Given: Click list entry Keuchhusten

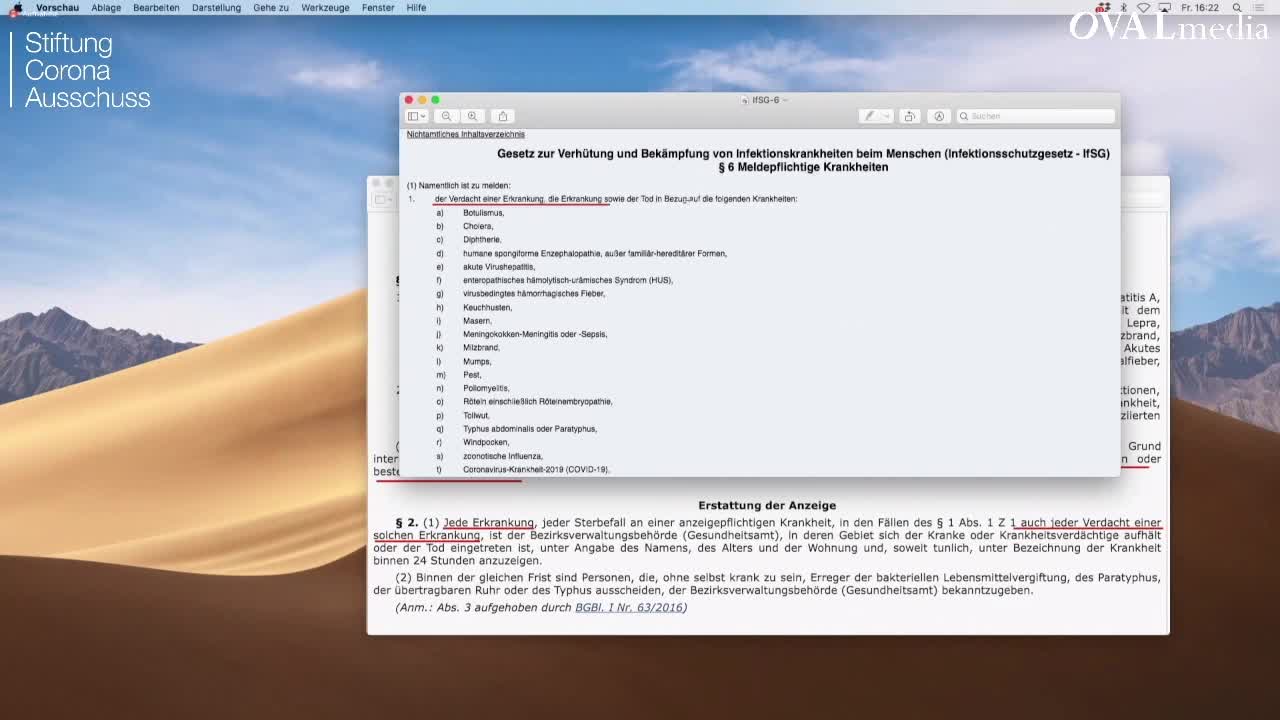Looking at the screenshot, I should (x=487, y=307).
